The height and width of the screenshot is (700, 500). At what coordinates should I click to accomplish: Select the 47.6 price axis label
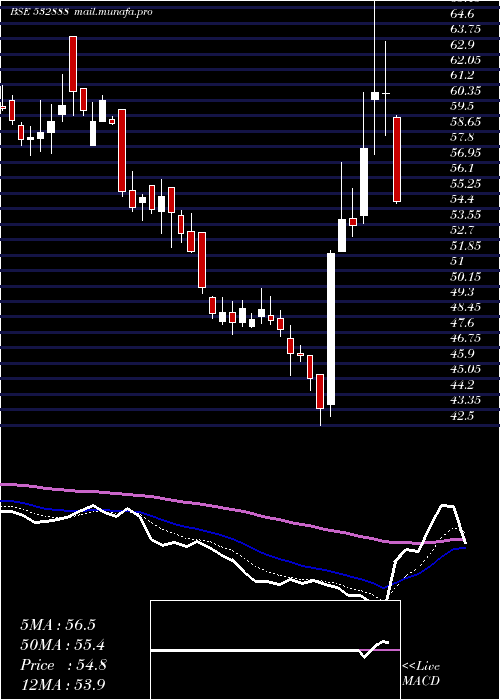[462, 322]
